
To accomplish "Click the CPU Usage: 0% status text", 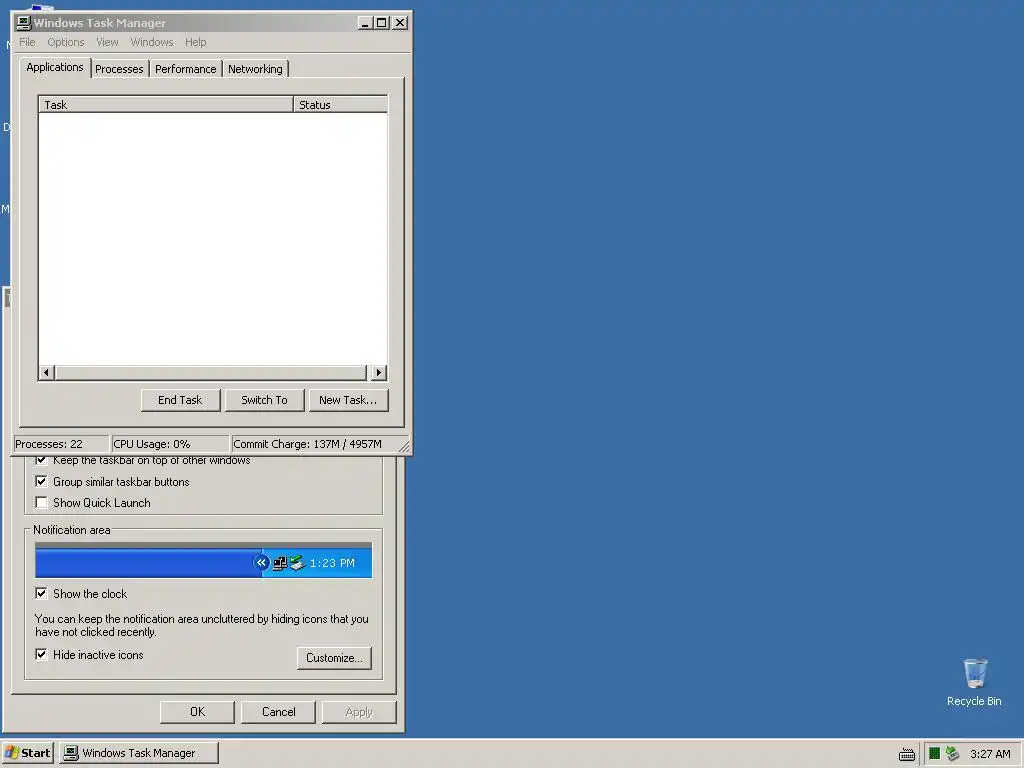I will [152, 444].
